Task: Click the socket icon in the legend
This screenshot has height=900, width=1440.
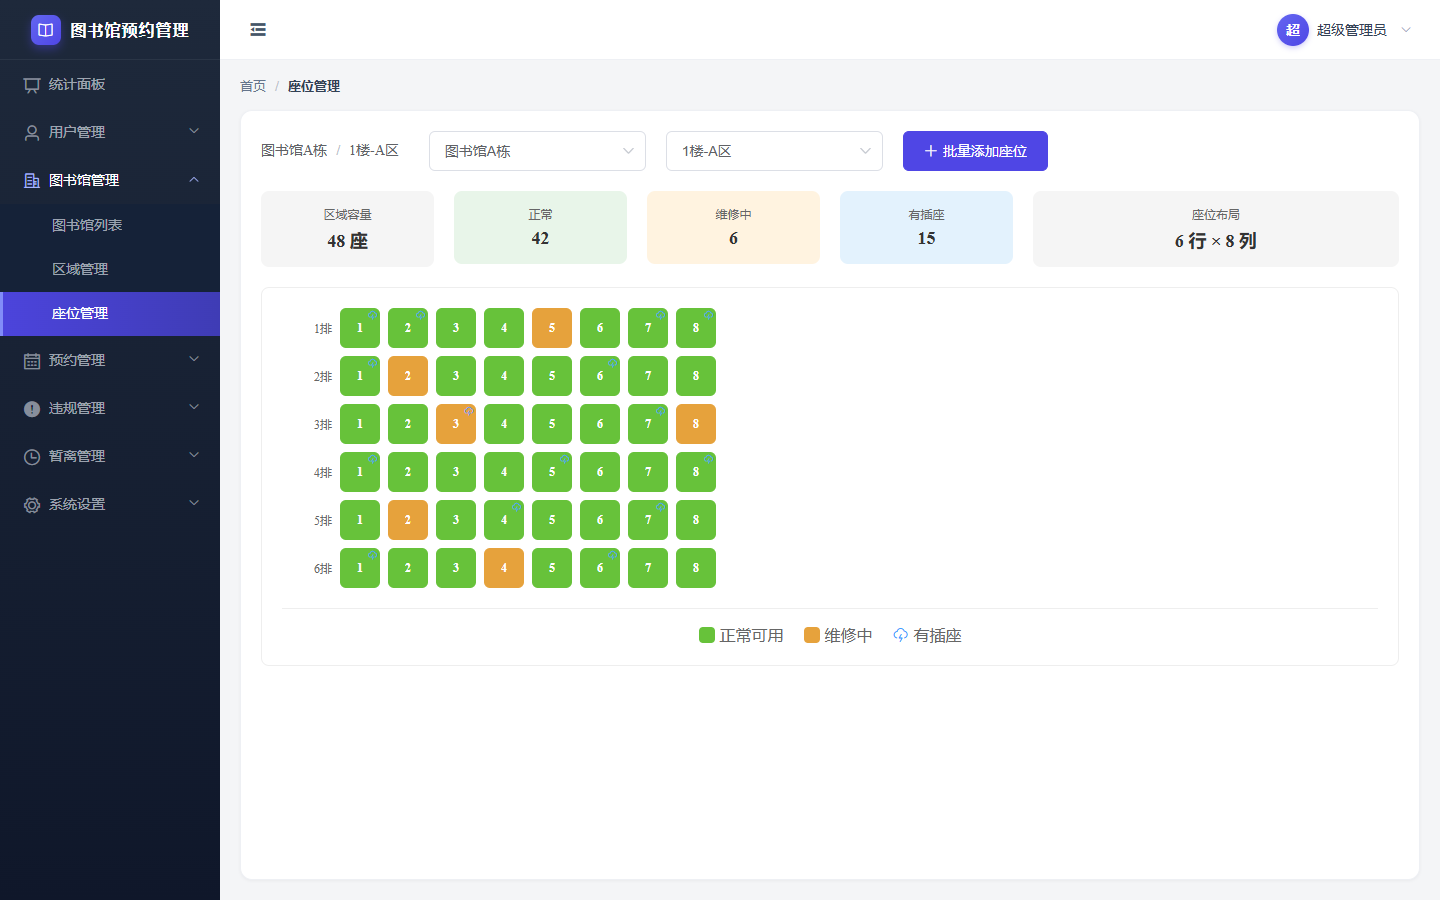Action: [901, 635]
